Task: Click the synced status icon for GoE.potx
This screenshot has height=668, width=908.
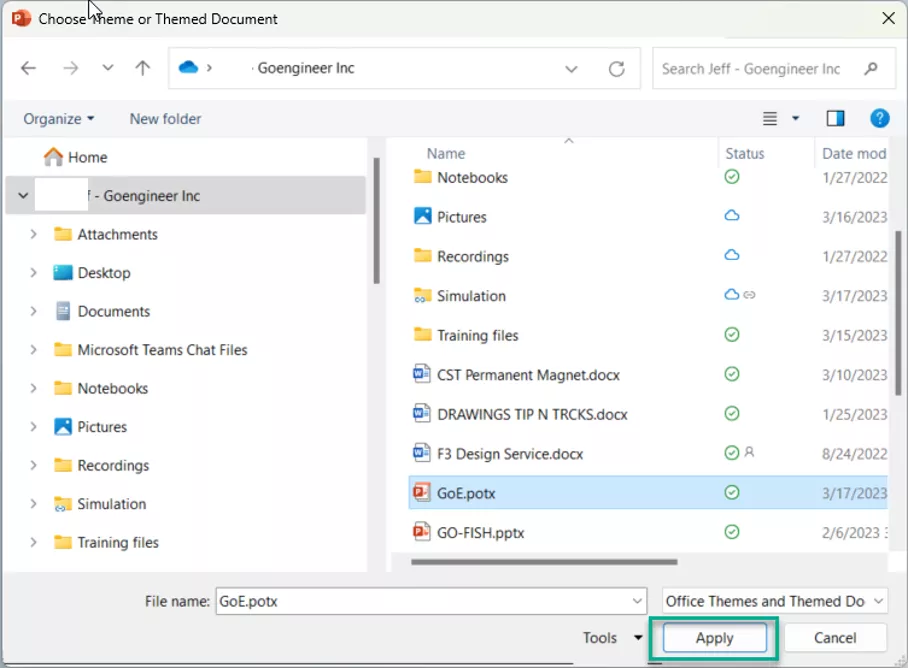Action: [x=732, y=492]
